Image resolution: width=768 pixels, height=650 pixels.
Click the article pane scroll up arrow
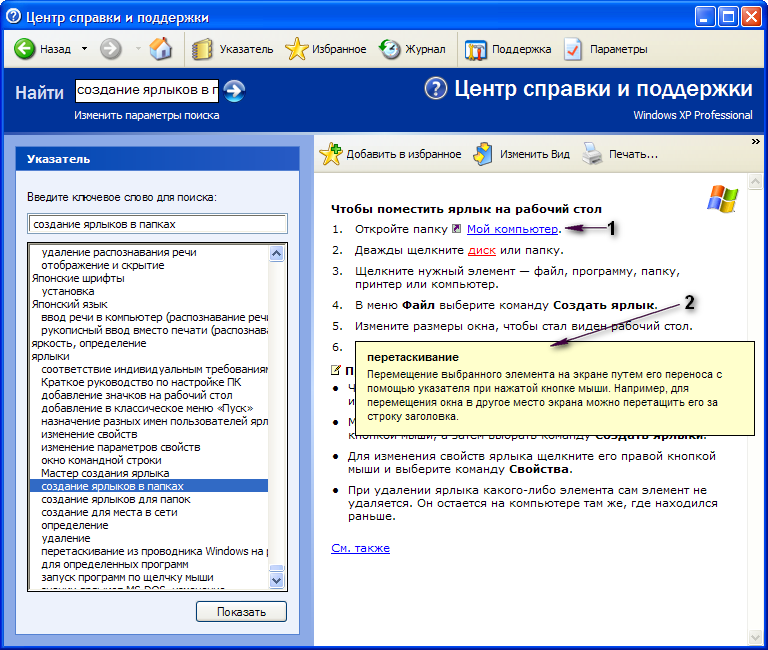click(x=756, y=182)
